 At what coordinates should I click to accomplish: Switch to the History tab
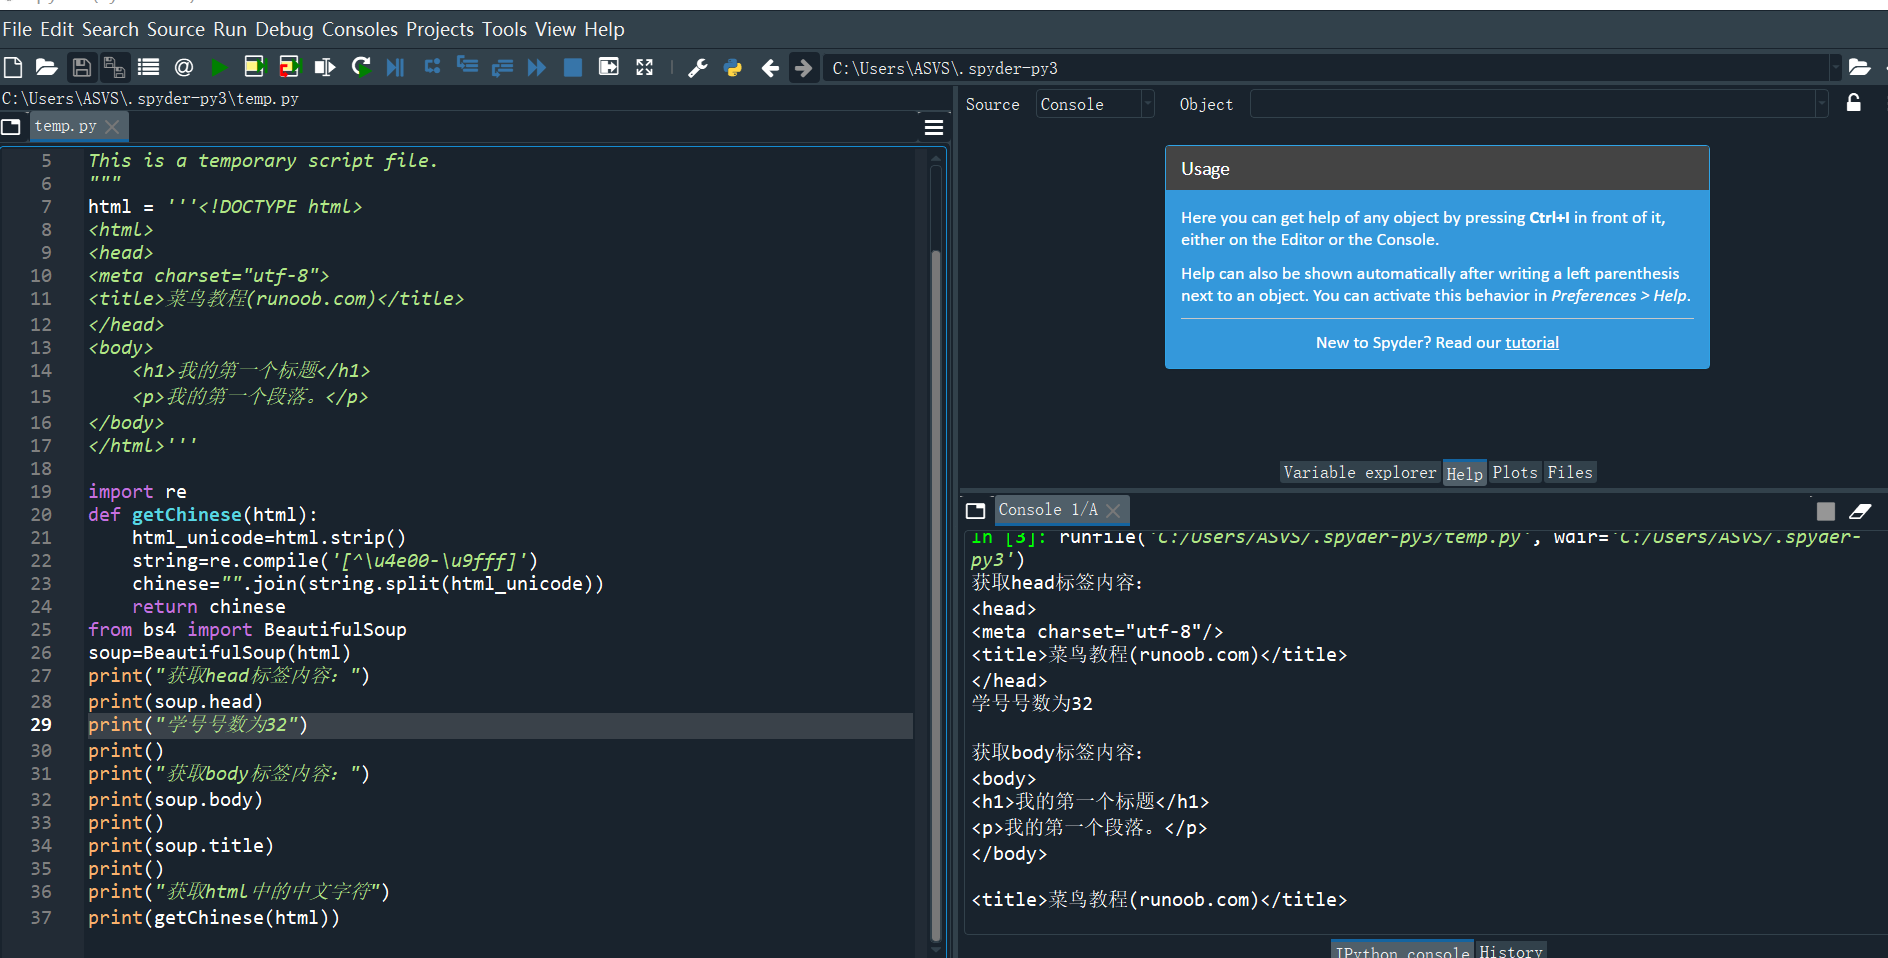(1510, 951)
